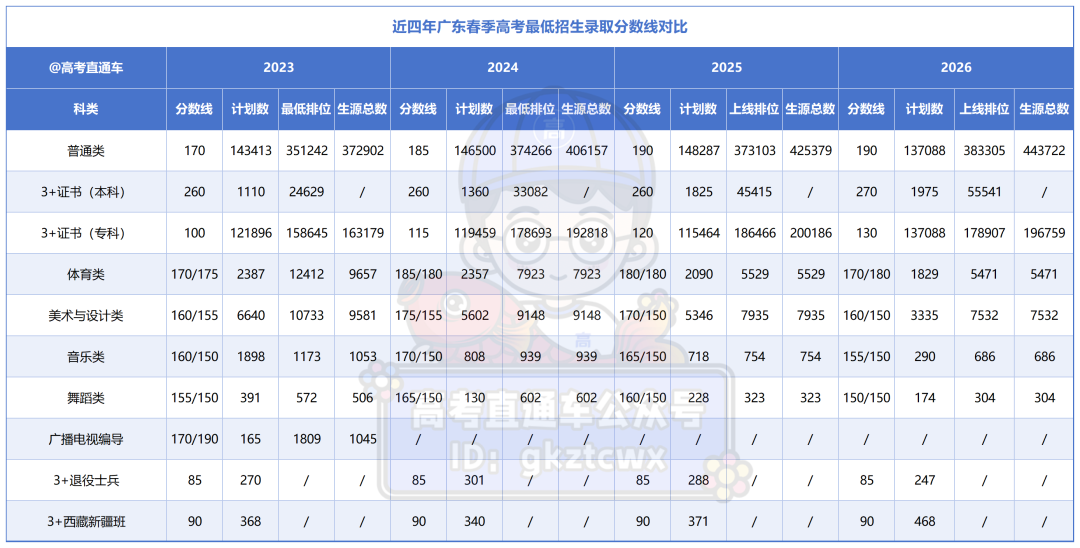Image resolution: width=1080 pixels, height=548 pixels.
Task: Select the cell showing 9657
Action: click(x=362, y=275)
